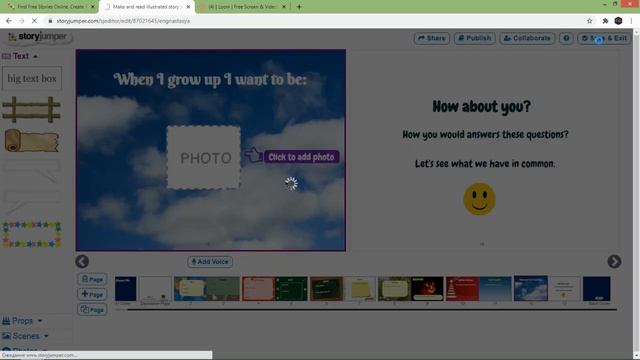Click 'Let's see what we have in common.' text

pos(485,164)
